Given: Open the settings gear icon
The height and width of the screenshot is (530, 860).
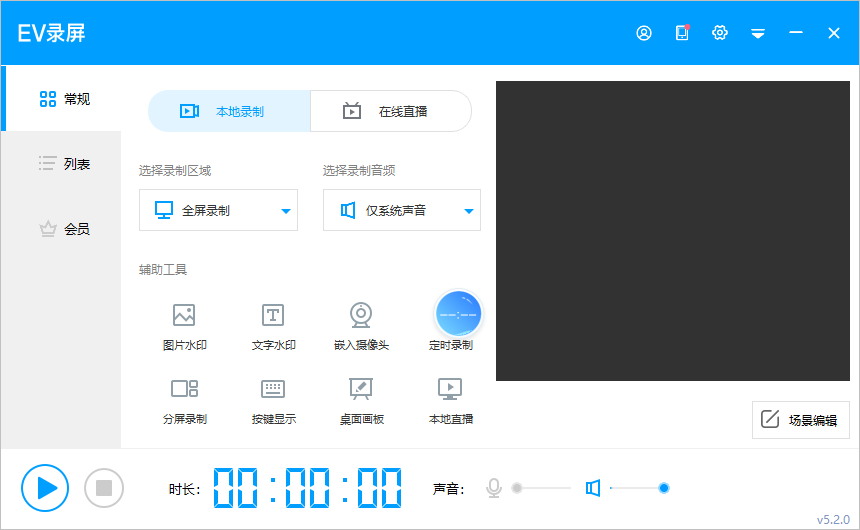Looking at the screenshot, I should click(x=720, y=33).
